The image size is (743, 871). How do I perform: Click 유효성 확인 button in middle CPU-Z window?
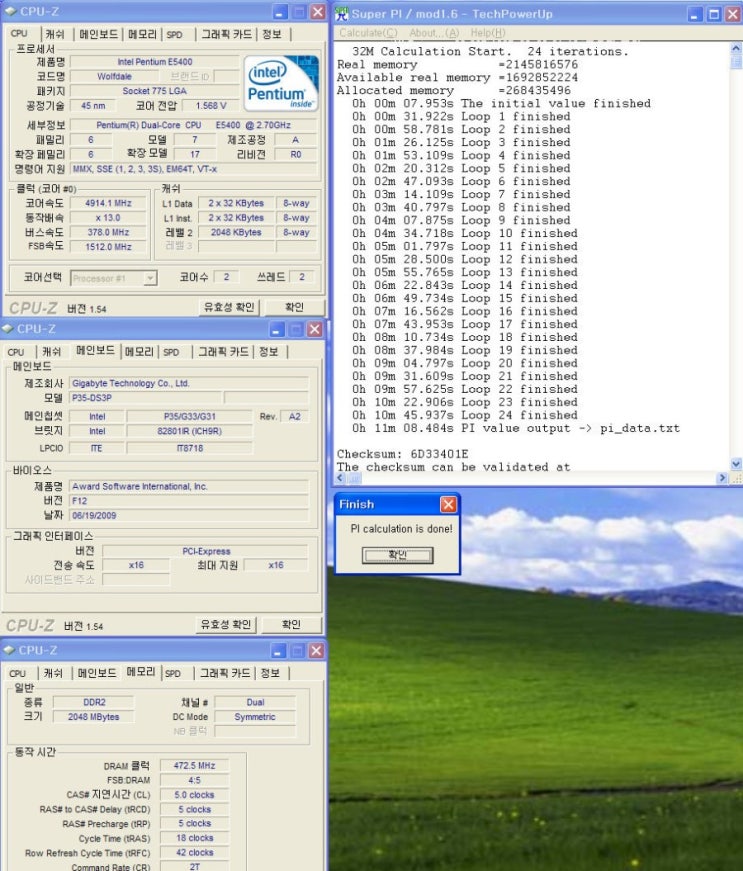pyautogui.click(x=225, y=624)
